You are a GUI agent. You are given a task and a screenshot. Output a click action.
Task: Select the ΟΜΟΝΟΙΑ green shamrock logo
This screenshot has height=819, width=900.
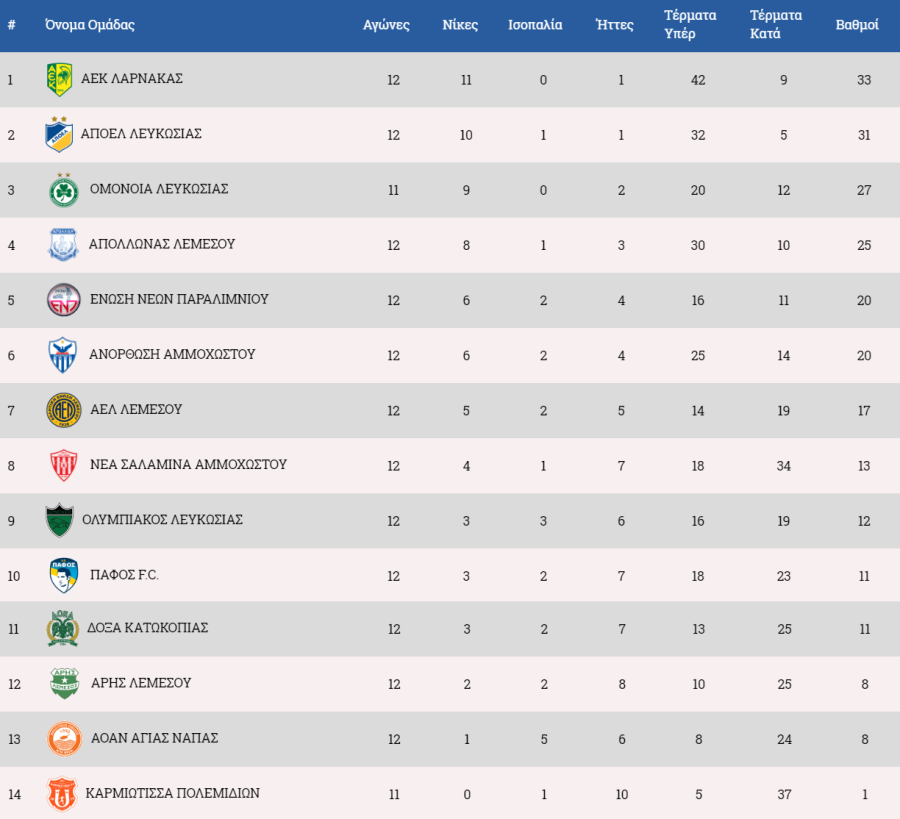click(x=64, y=189)
